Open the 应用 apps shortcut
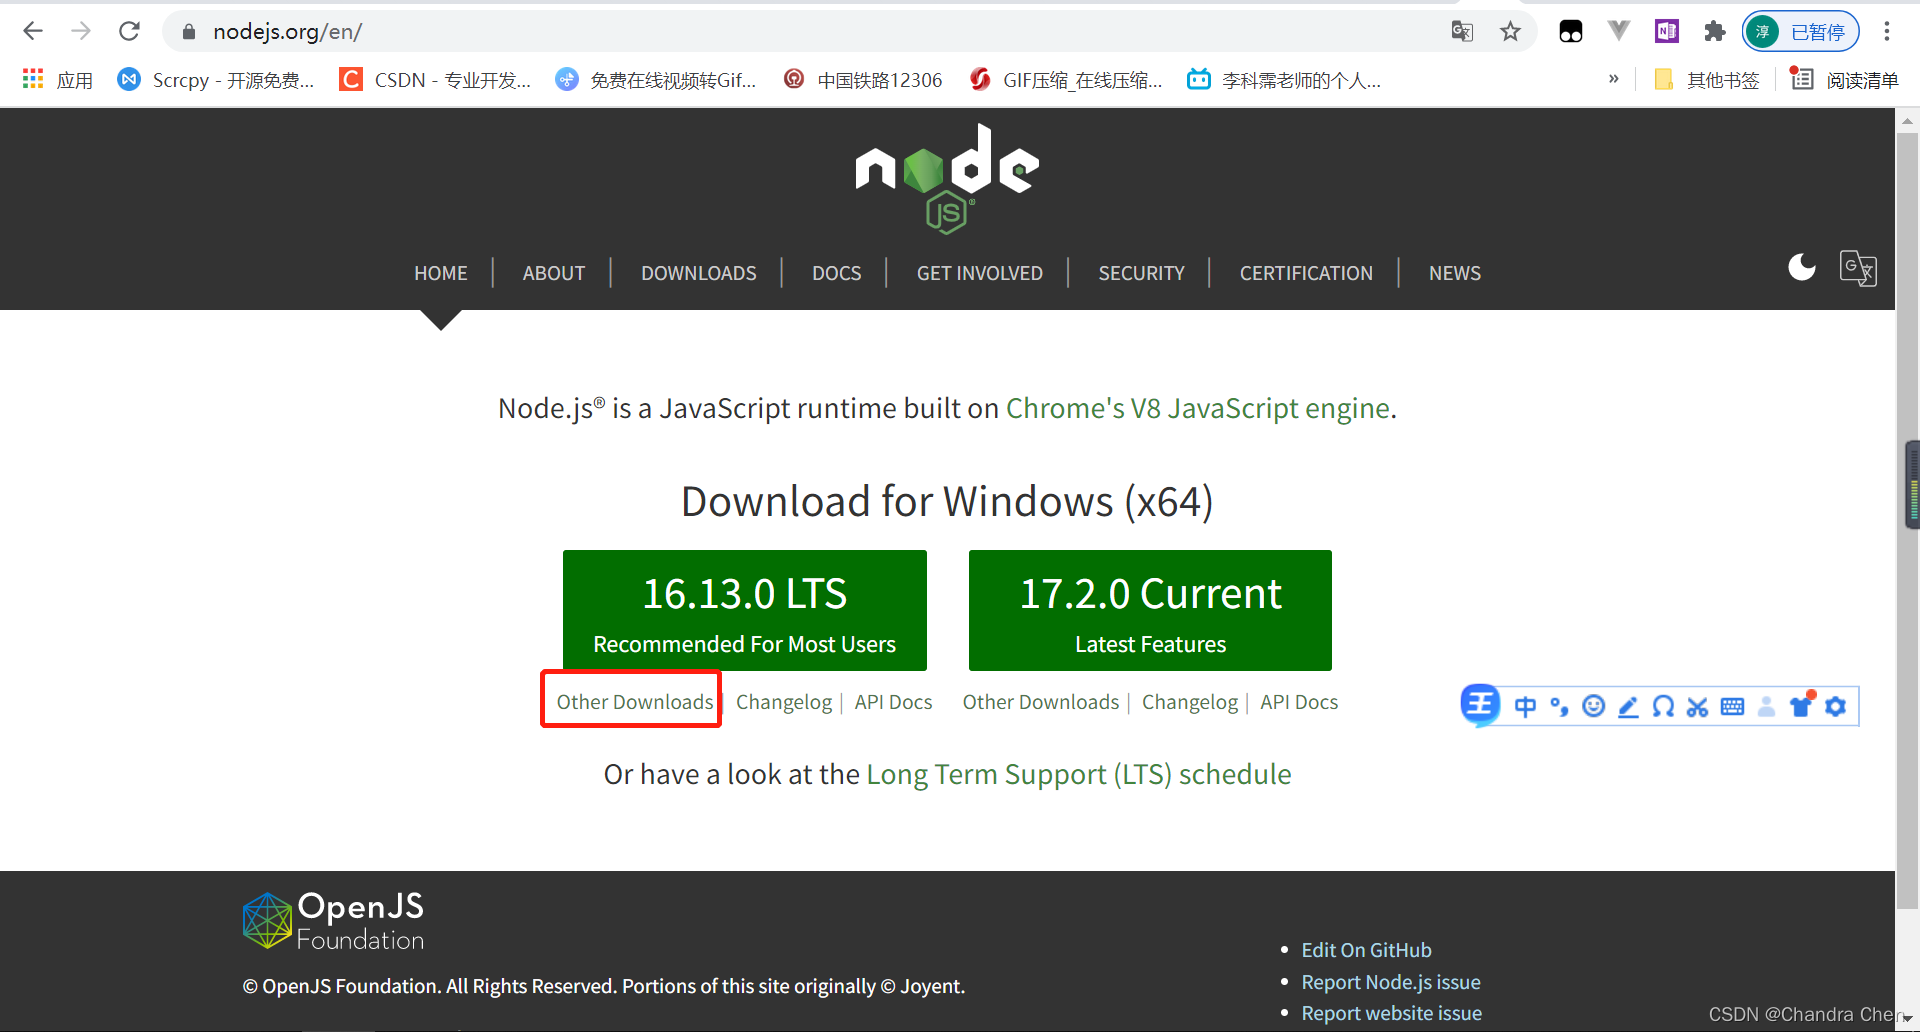Screen dimensions: 1920x1032 [58, 80]
